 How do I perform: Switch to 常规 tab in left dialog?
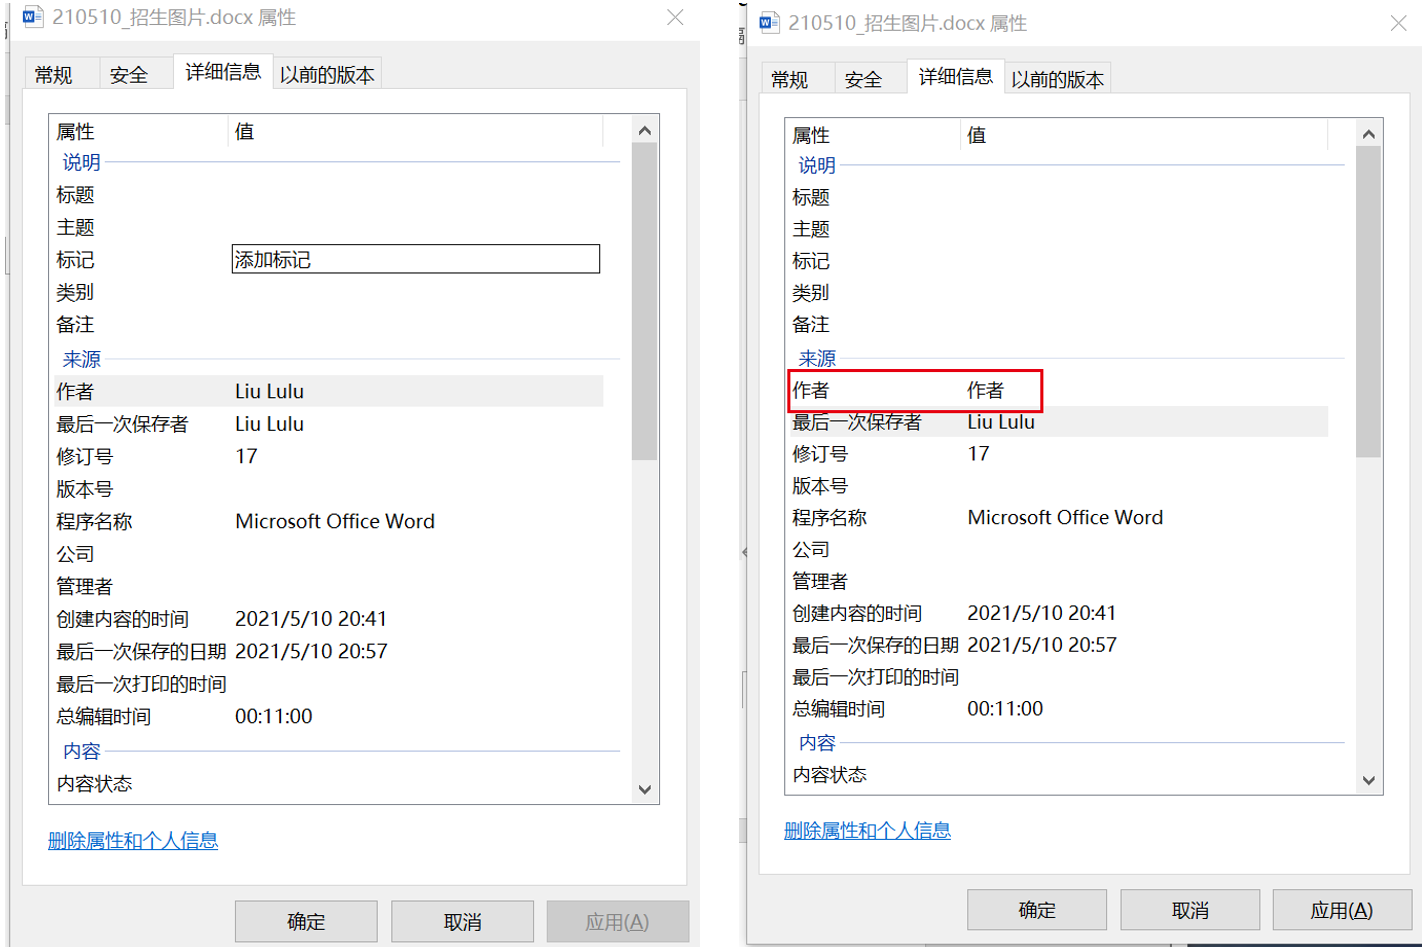coord(54,75)
